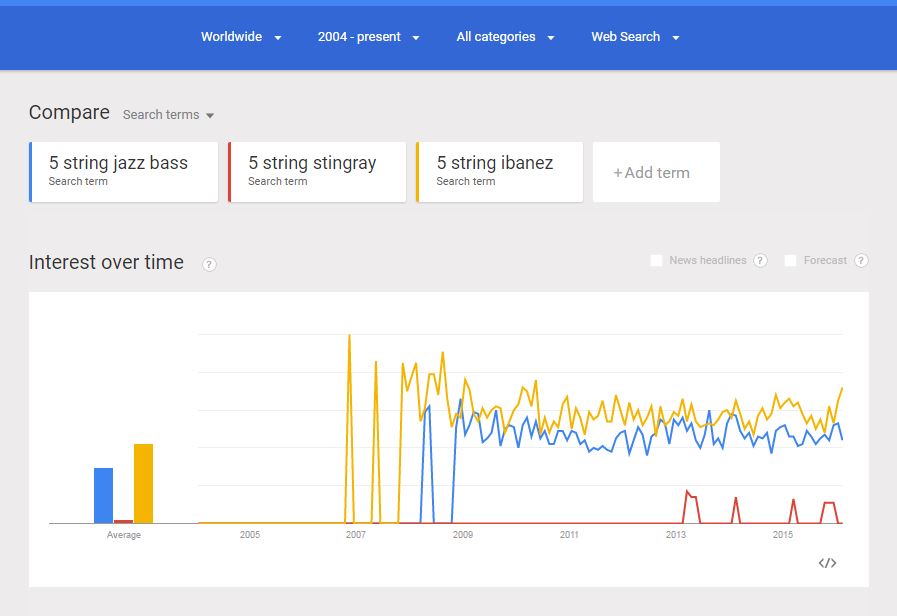
Task: Click help icon next to News headlines
Action: (760, 261)
